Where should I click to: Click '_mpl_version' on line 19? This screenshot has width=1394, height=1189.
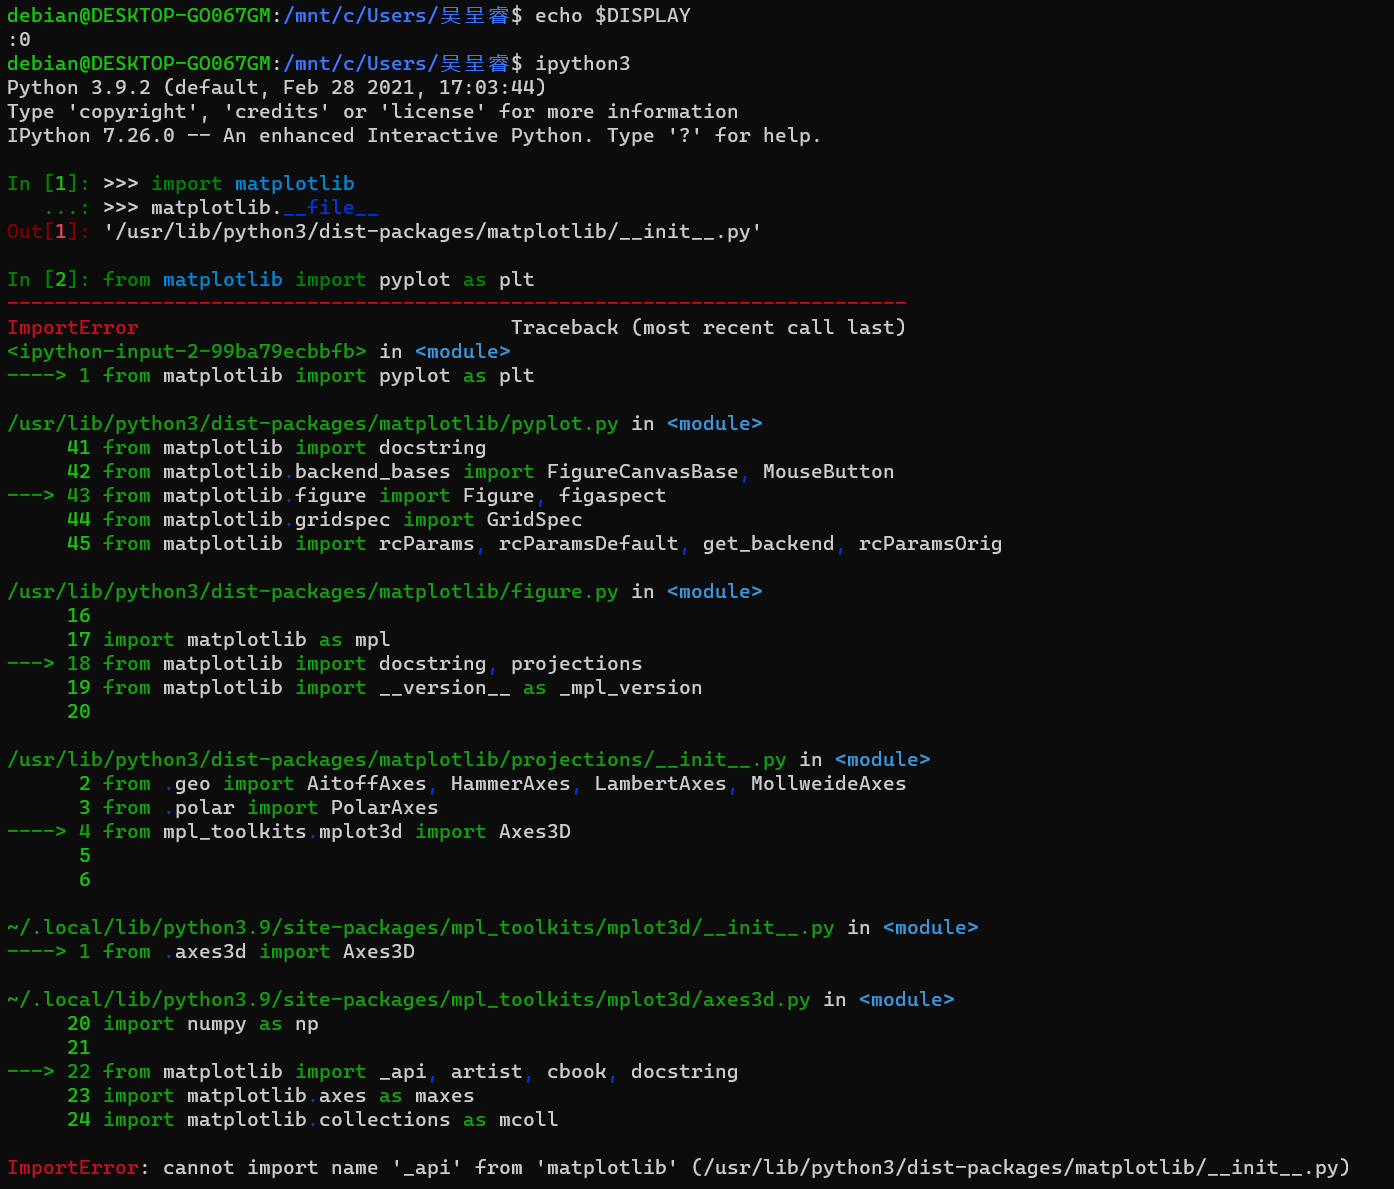(631, 687)
